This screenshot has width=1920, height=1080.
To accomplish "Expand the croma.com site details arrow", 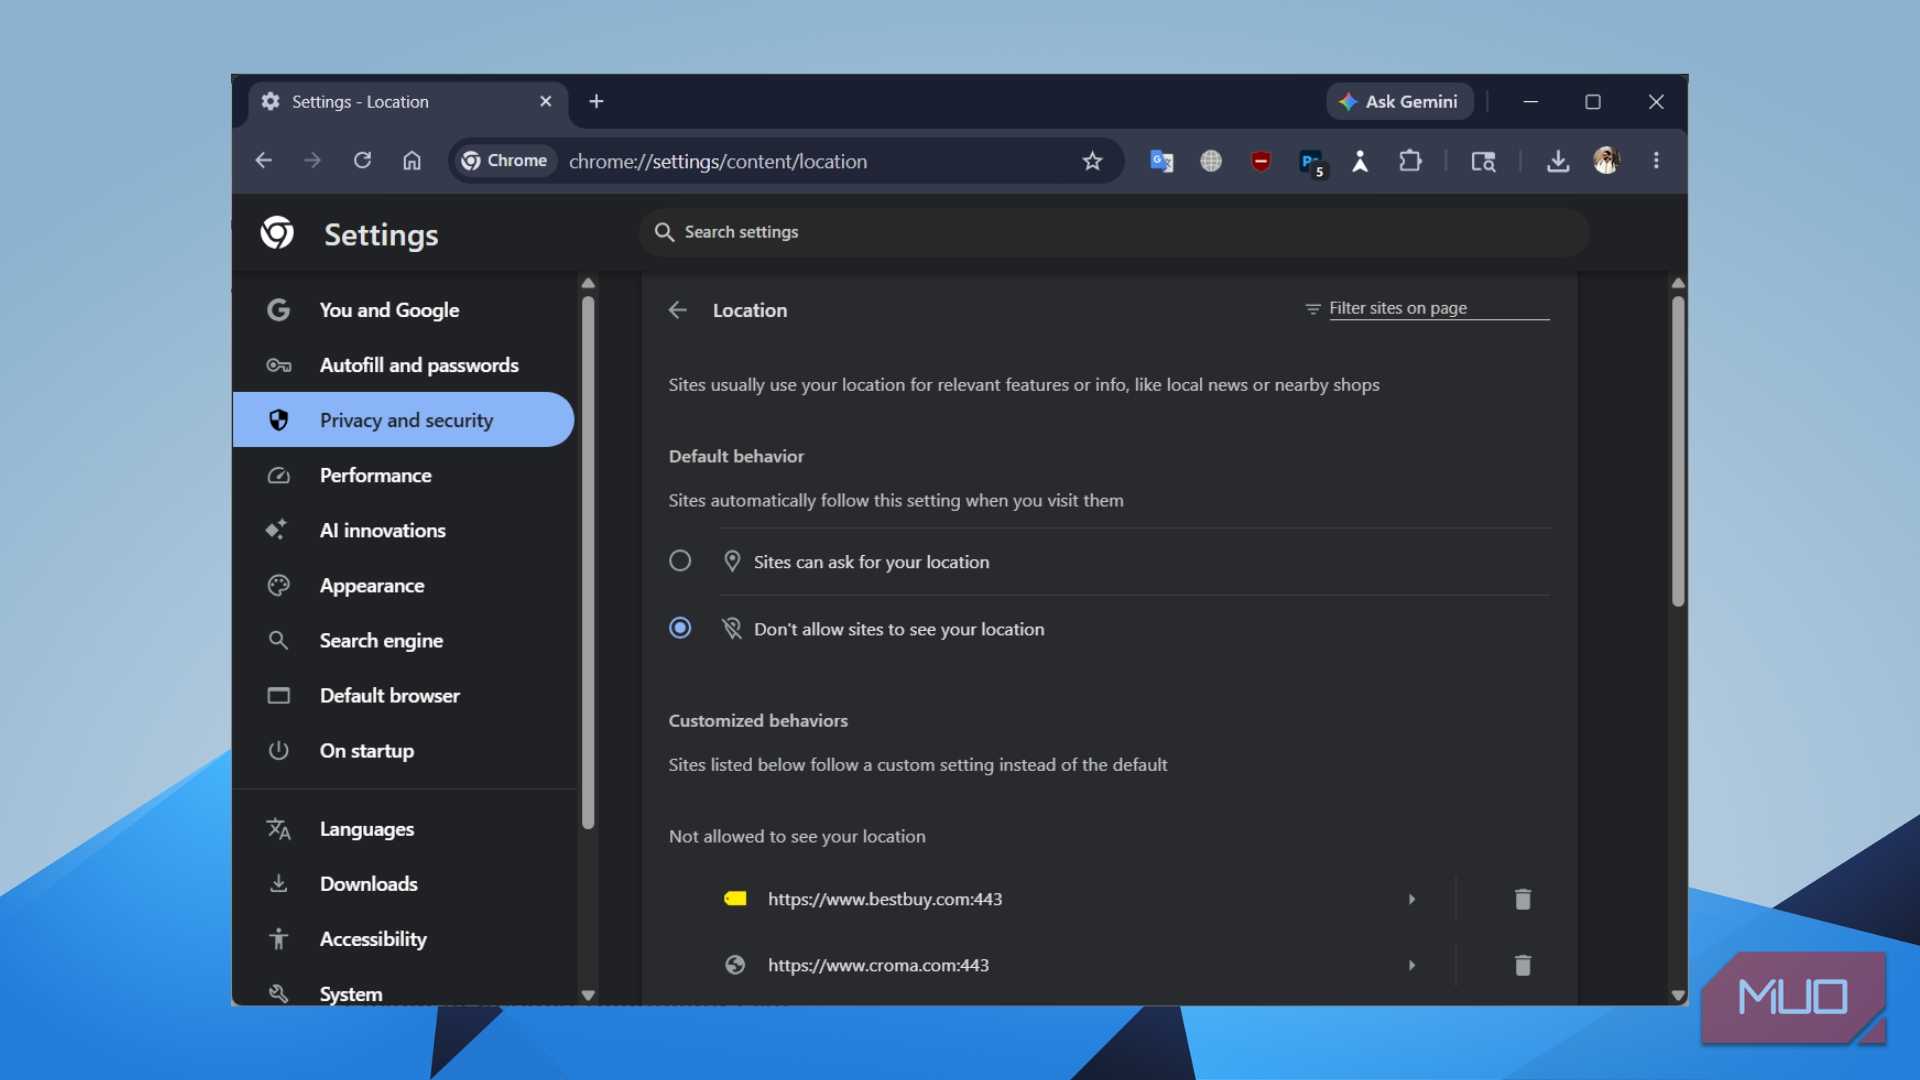I will pyautogui.click(x=1412, y=965).
